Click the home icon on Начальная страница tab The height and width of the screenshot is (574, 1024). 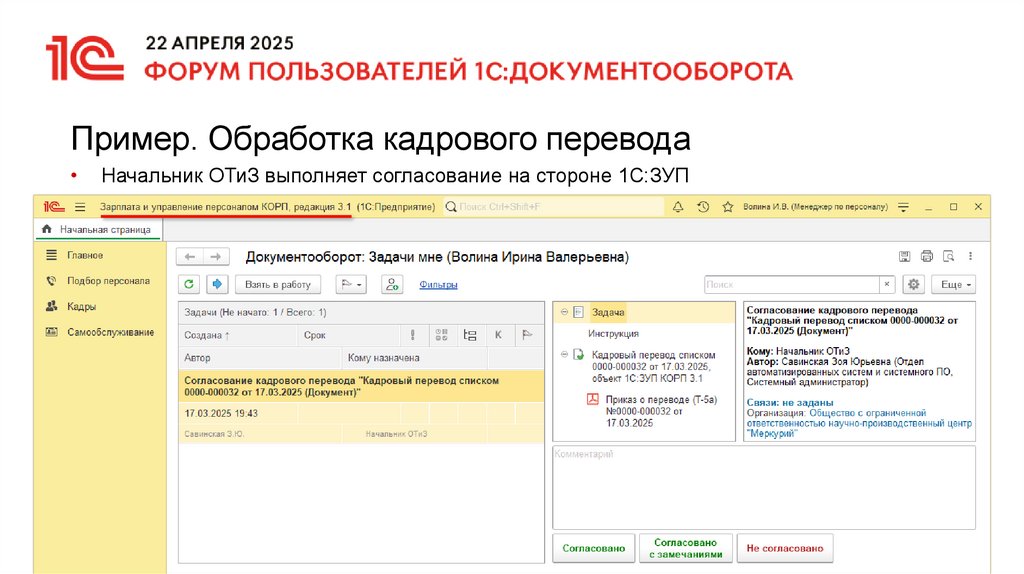(46, 229)
